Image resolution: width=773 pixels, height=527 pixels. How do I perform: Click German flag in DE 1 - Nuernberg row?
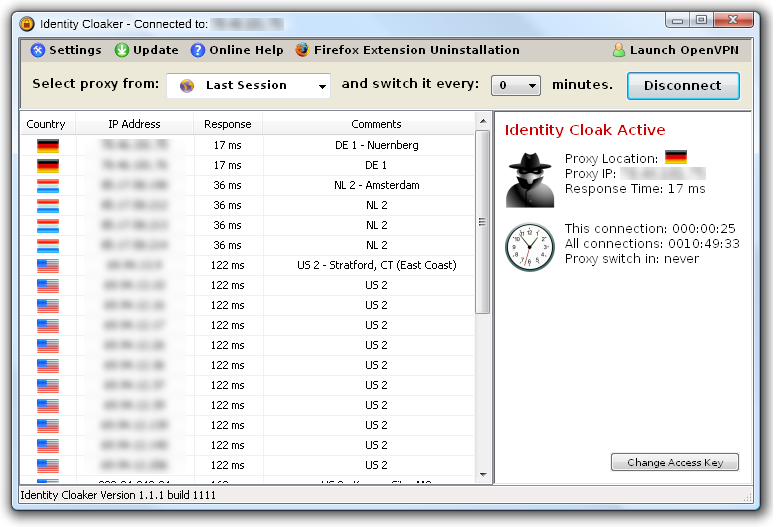click(48, 145)
